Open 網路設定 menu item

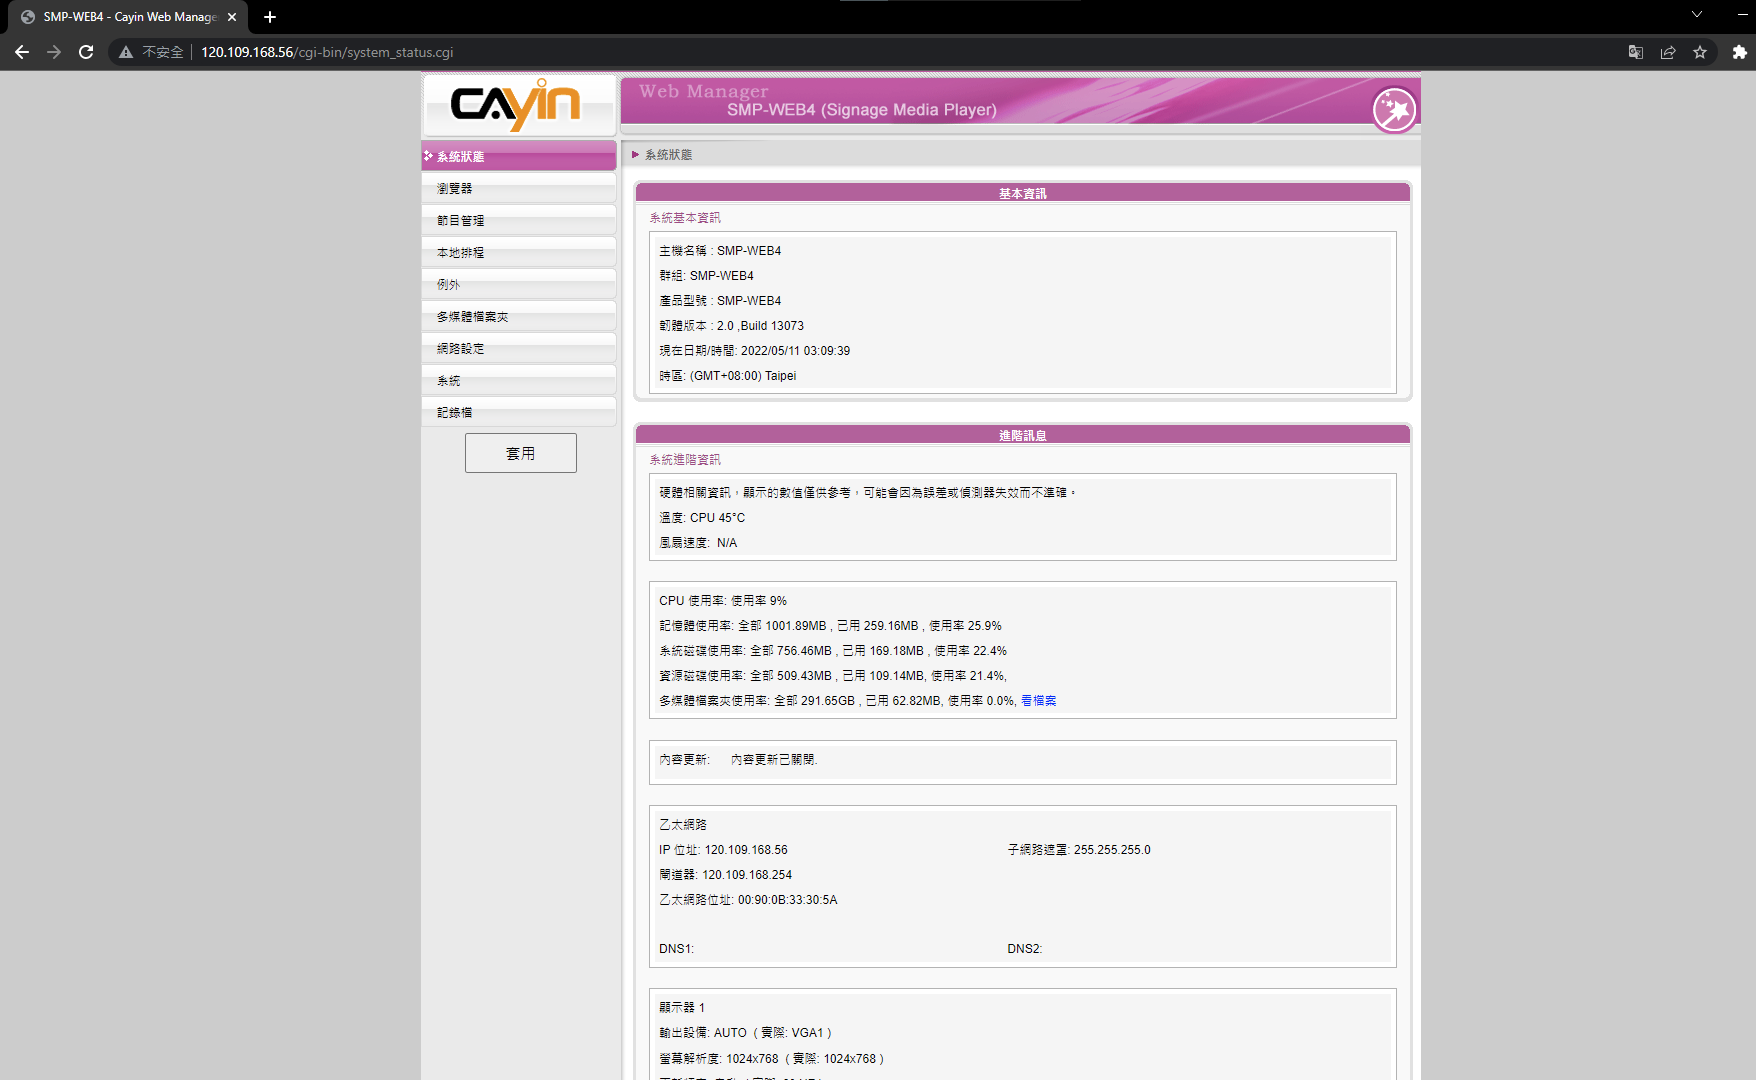click(519, 348)
